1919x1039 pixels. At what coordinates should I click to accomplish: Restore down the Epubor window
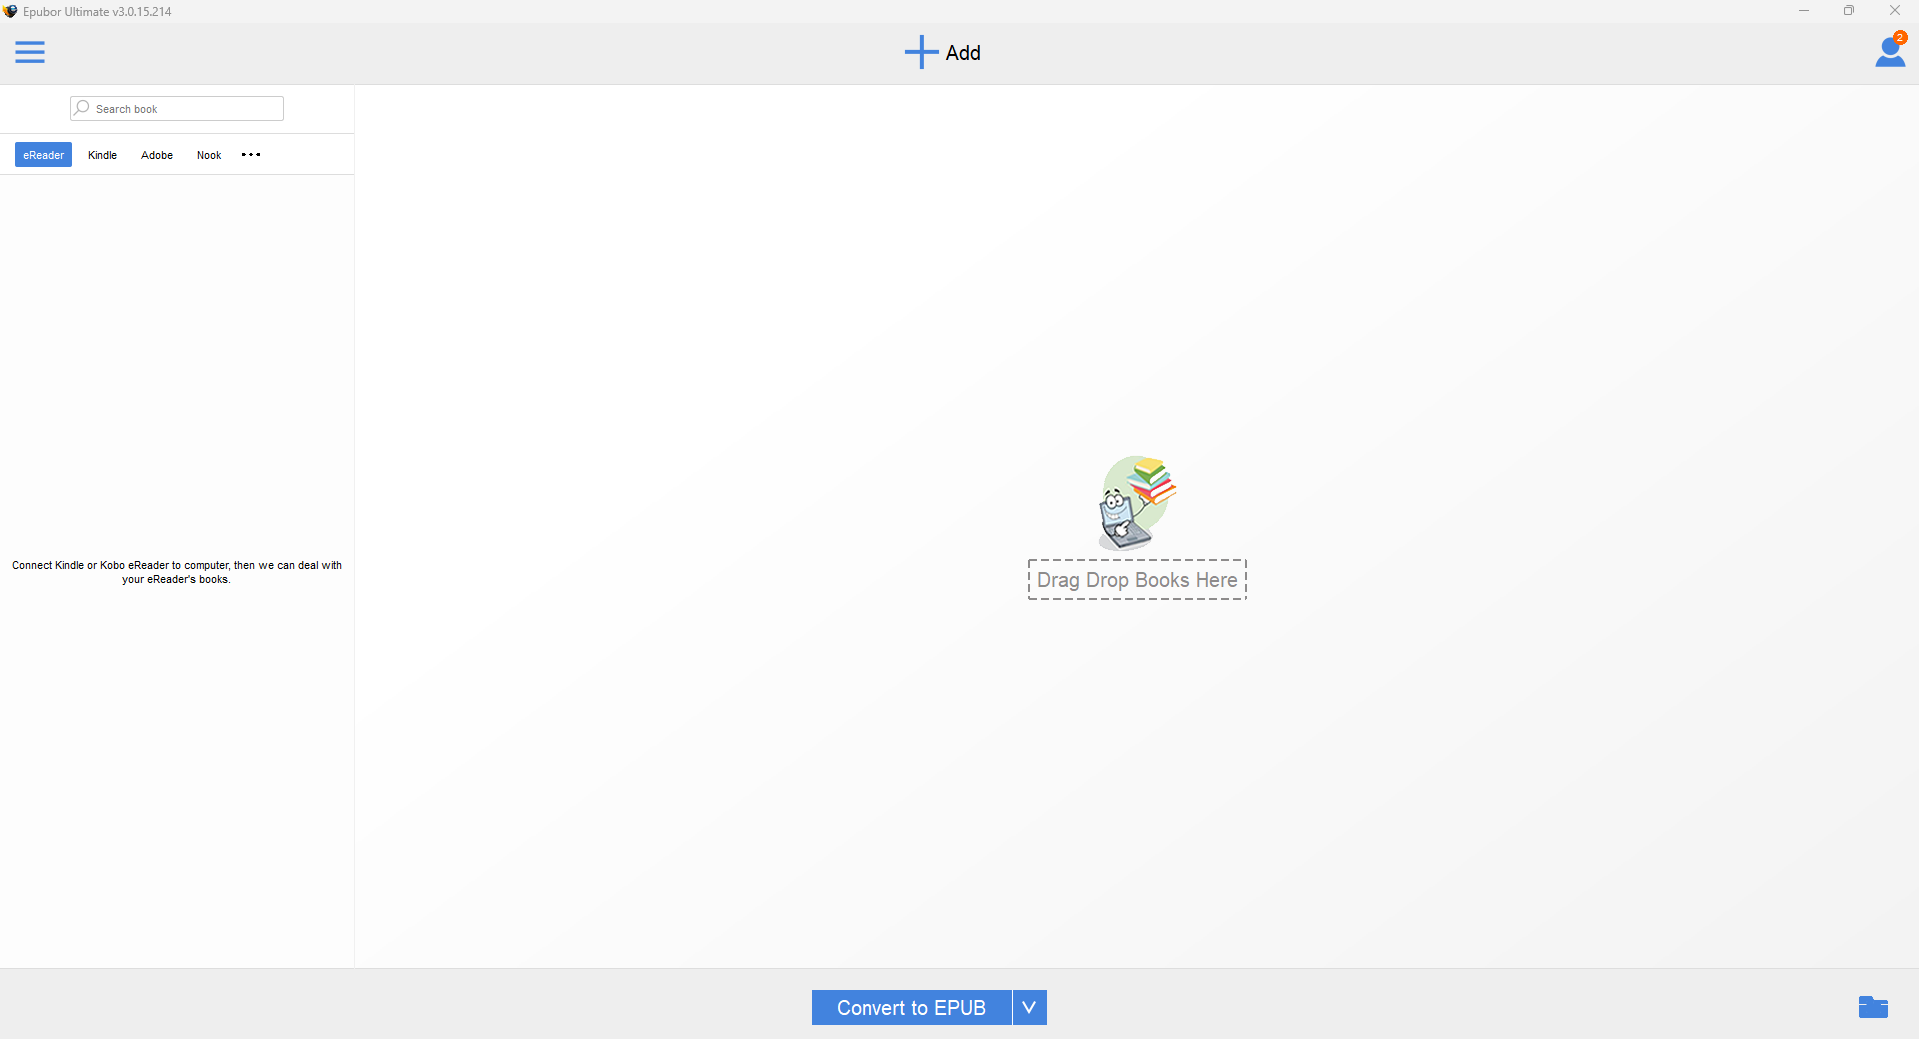pos(1849,11)
